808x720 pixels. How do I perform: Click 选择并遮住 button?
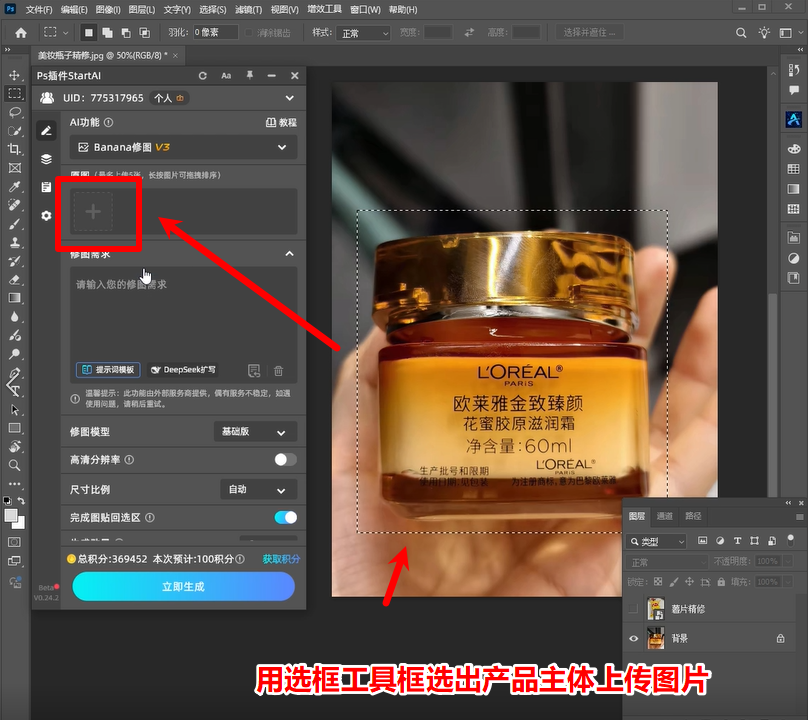point(590,32)
